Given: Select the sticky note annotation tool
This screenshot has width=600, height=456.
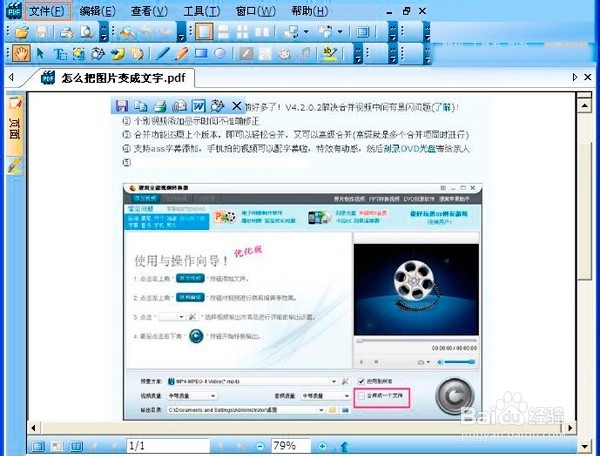Looking at the screenshot, I should click(137, 54).
